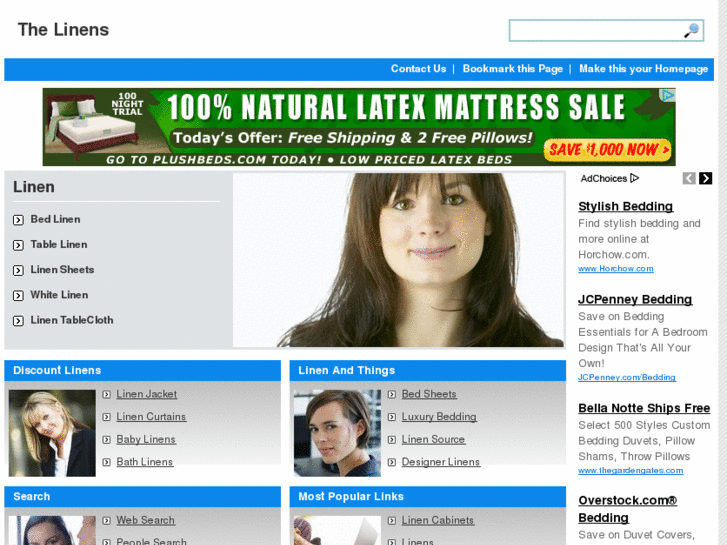Viewport: 727px width, 545px height.
Task: Click the Search section header
Action: (142, 497)
